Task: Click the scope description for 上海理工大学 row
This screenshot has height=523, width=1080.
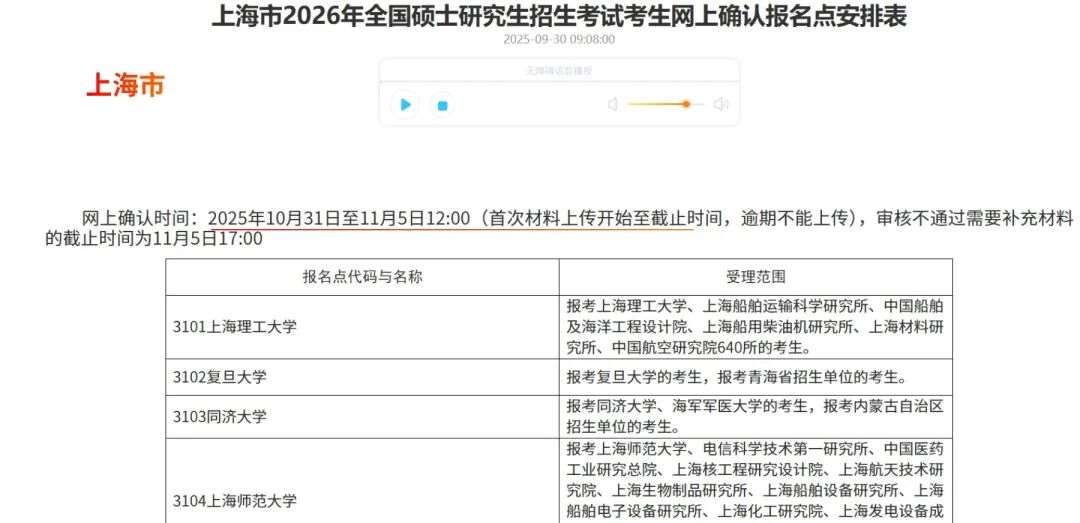Action: (754, 327)
